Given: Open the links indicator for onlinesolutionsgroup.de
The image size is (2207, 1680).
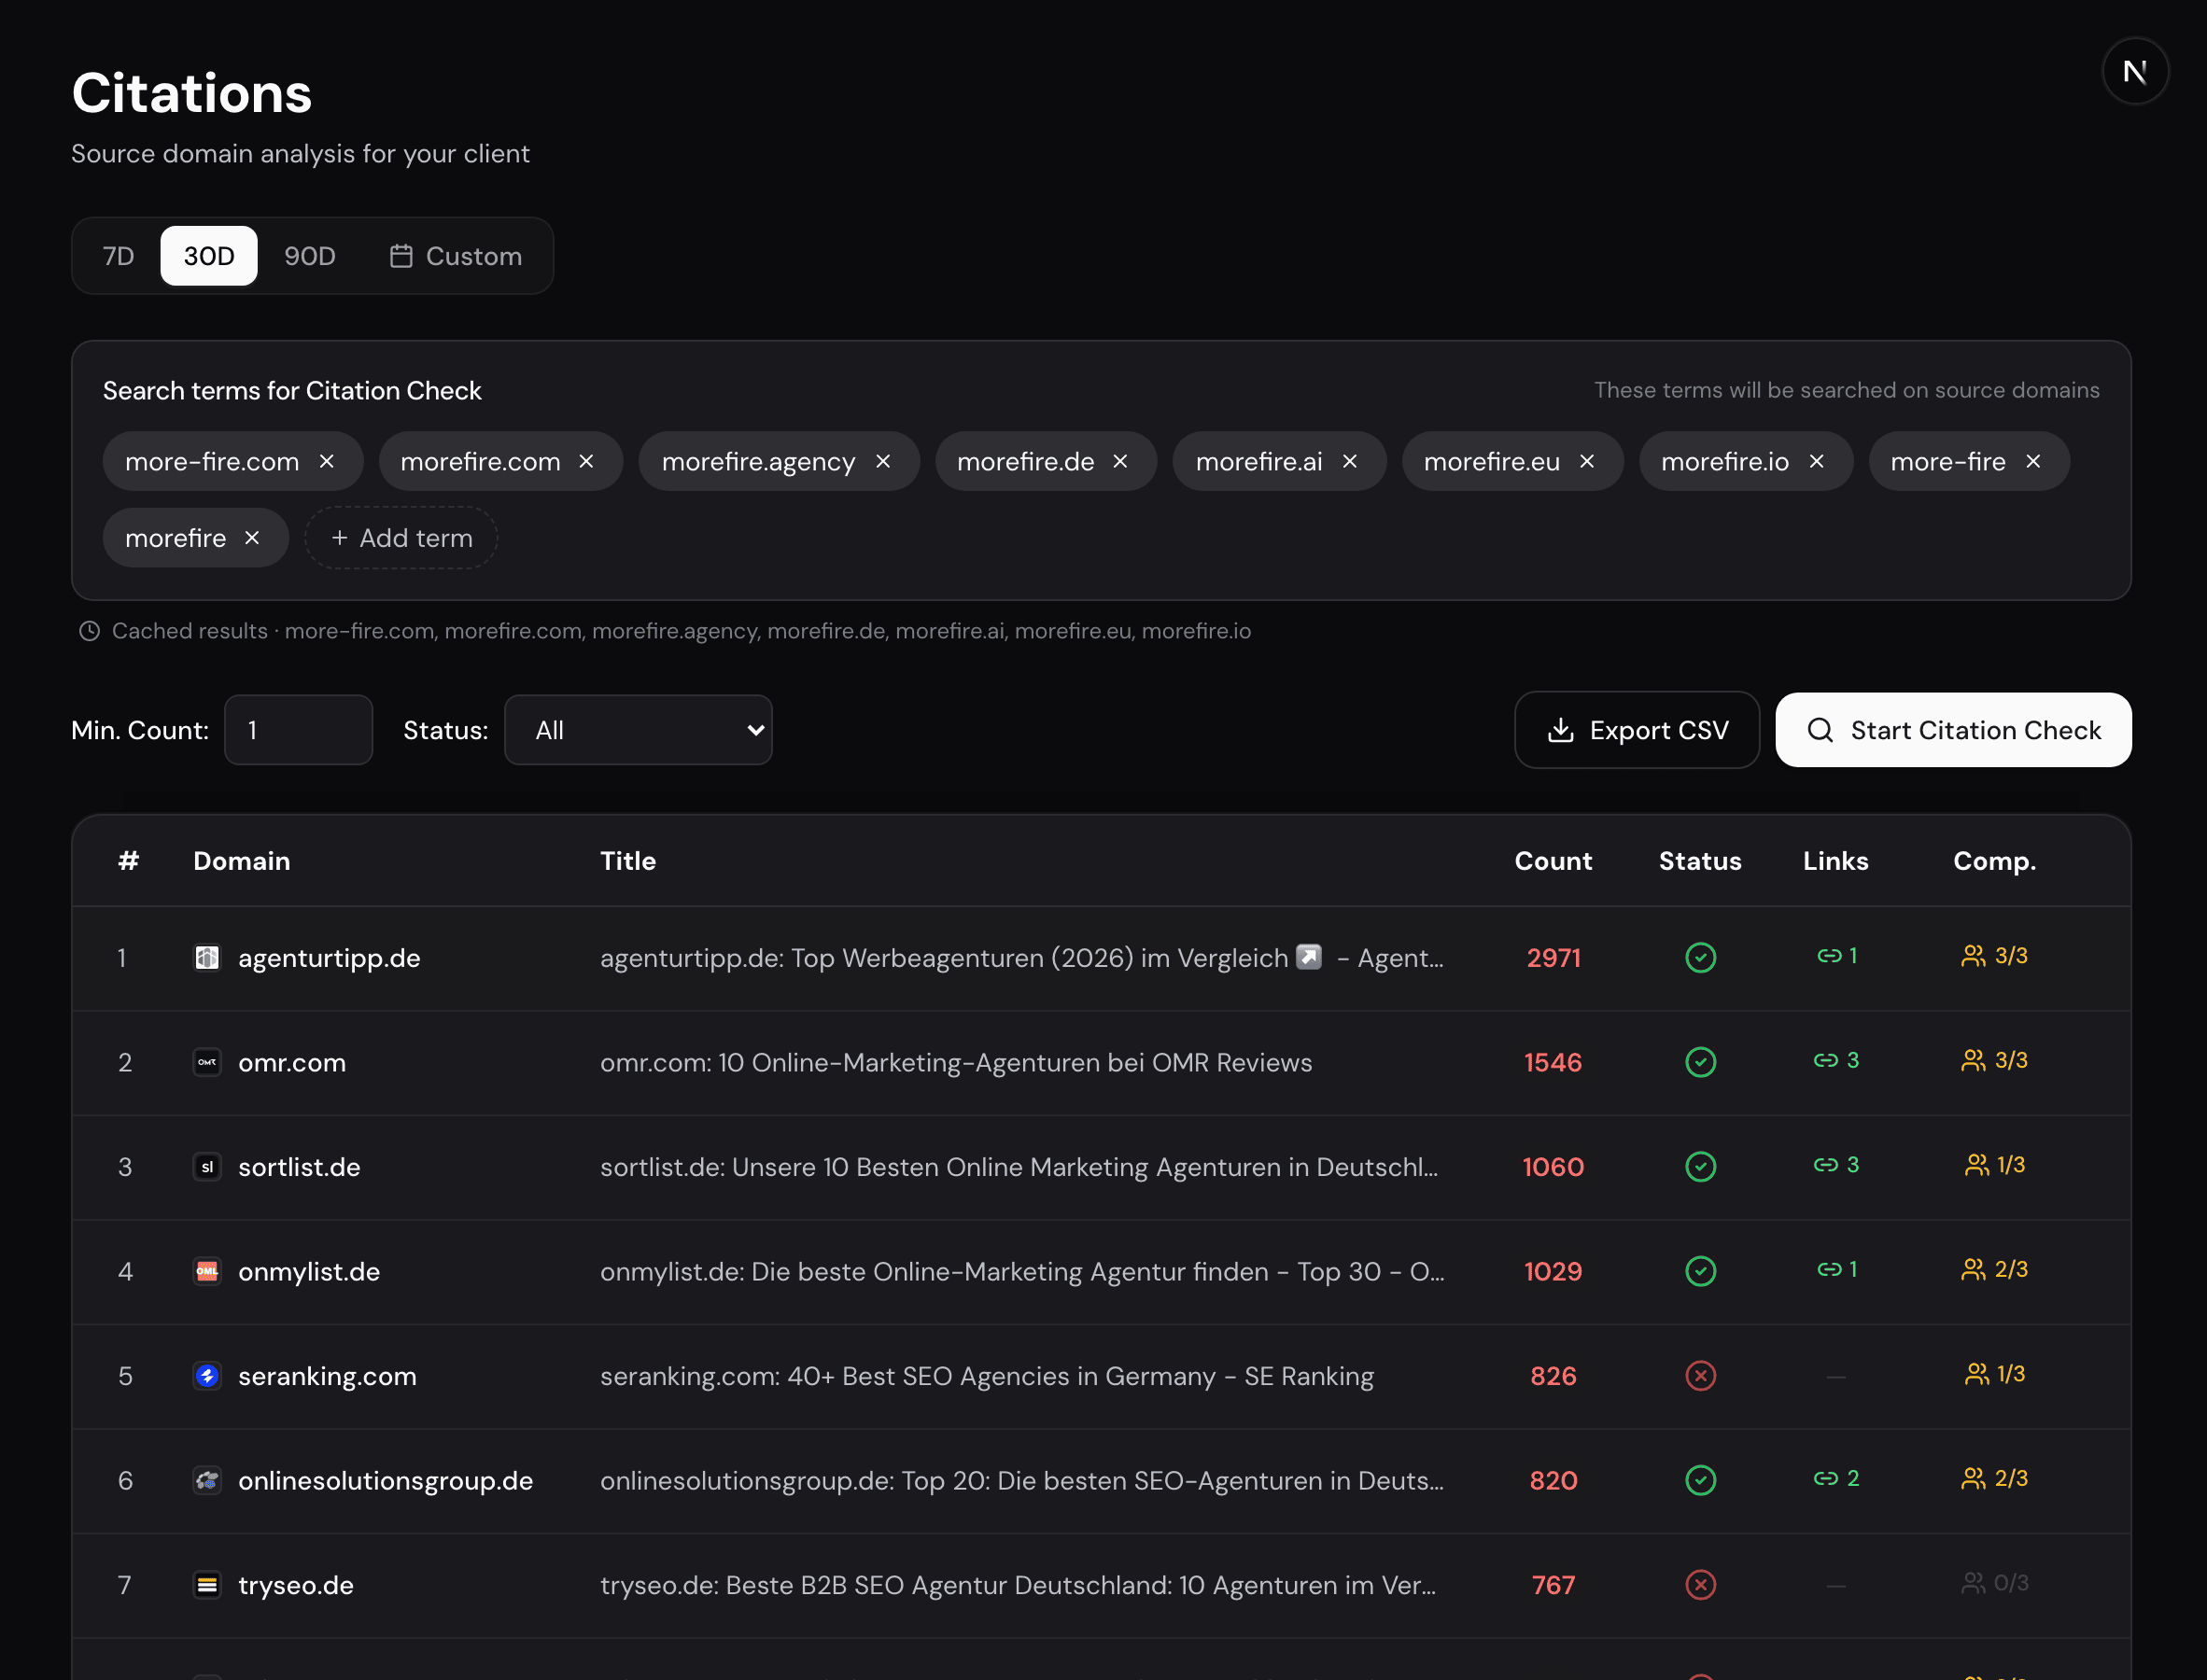Looking at the screenshot, I should (1836, 1478).
